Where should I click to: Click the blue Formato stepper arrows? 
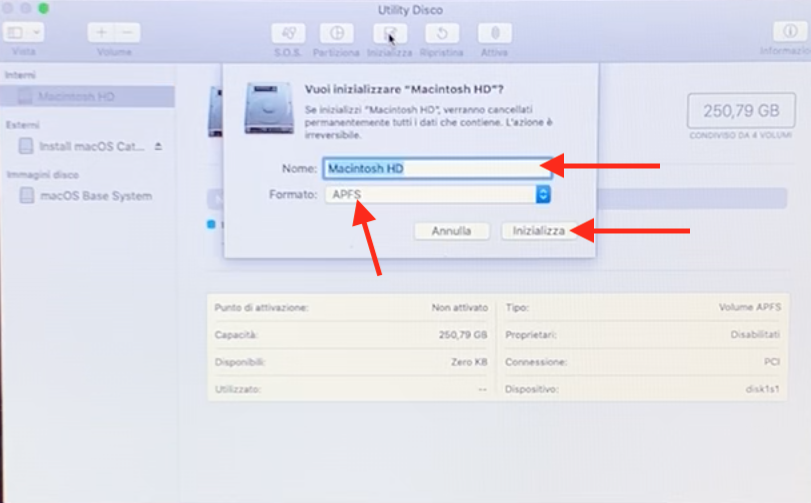(x=543, y=195)
